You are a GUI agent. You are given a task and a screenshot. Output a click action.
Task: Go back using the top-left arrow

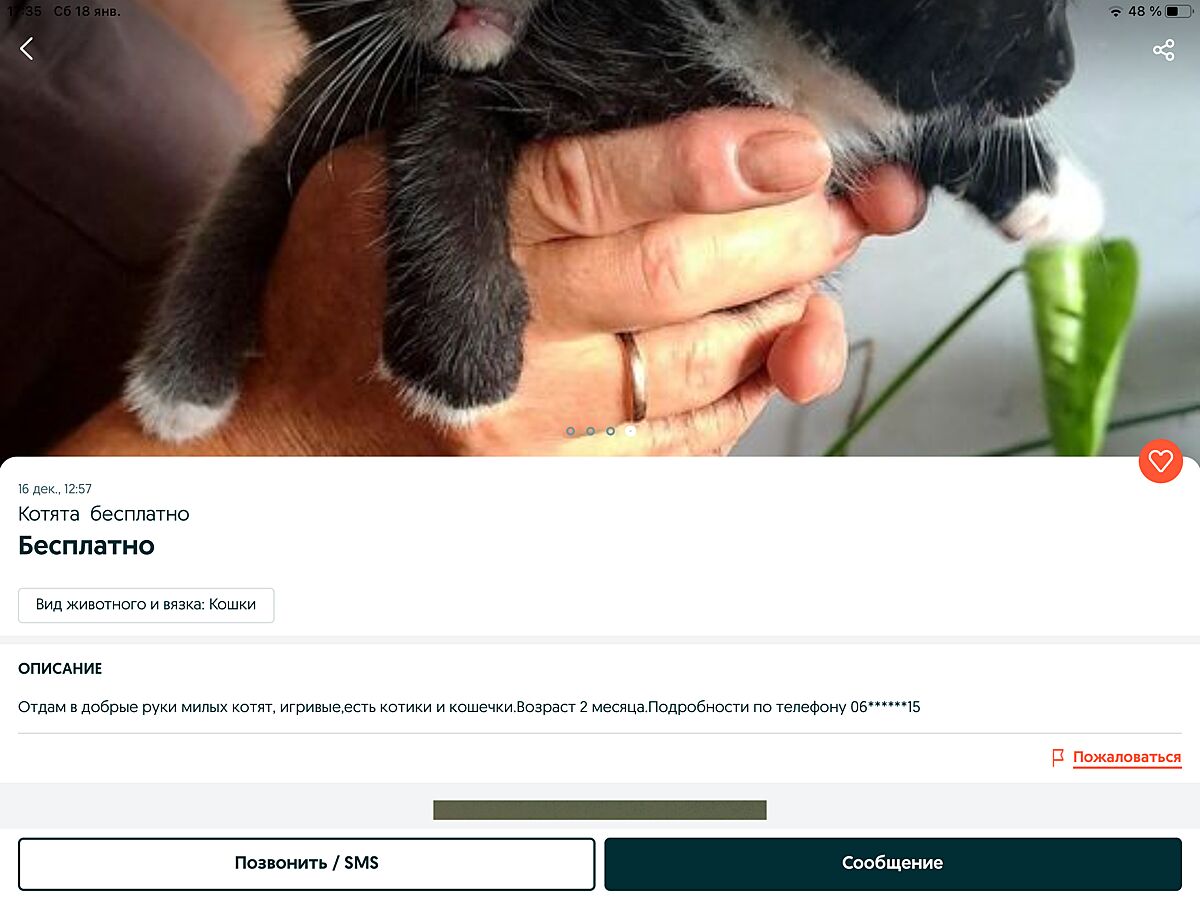tap(27, 48)
